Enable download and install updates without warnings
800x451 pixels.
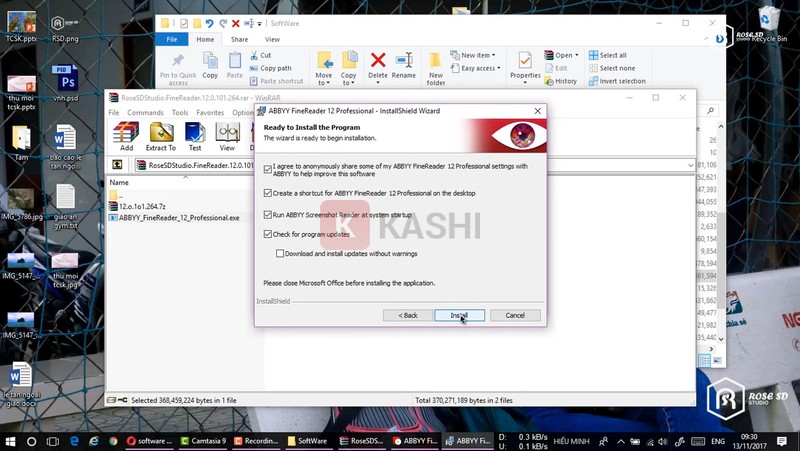tap(280, 254)
